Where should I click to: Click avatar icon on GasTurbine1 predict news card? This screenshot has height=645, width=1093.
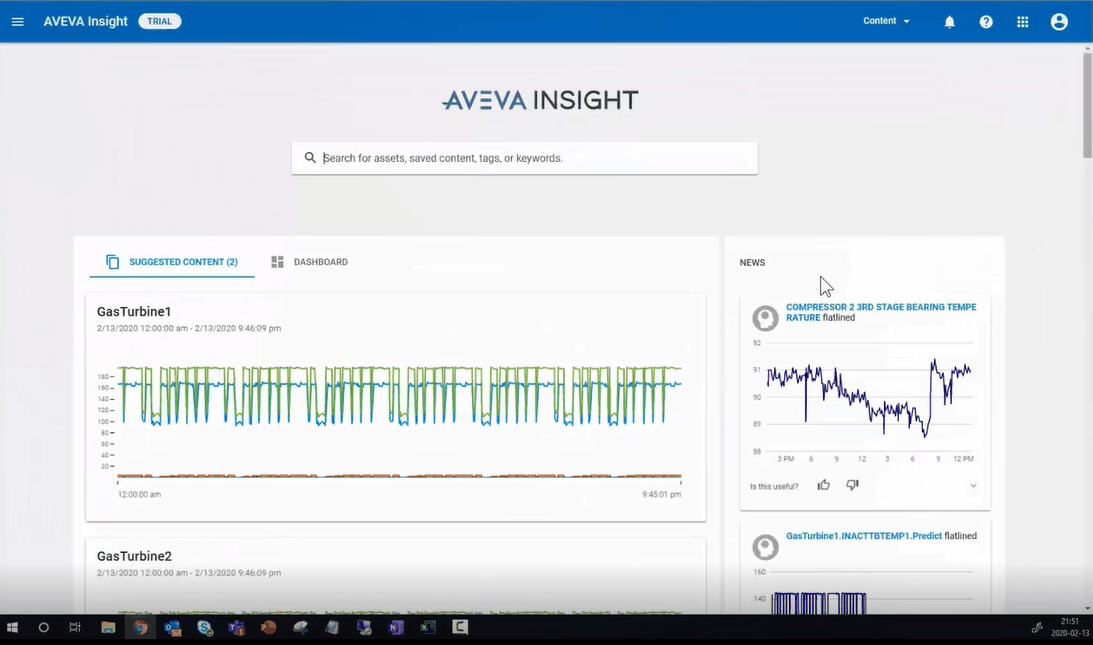(x=765, y=546)
